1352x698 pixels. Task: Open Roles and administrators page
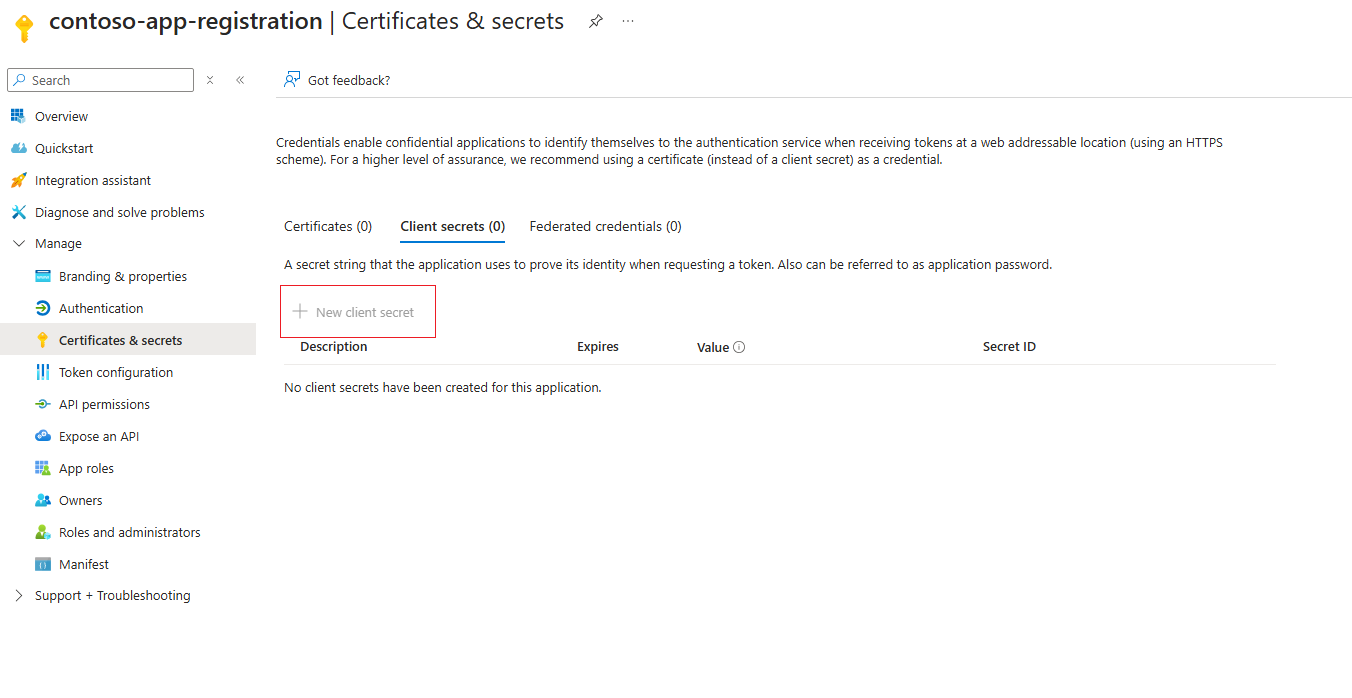pyautogui.click(x=128, y=532)
